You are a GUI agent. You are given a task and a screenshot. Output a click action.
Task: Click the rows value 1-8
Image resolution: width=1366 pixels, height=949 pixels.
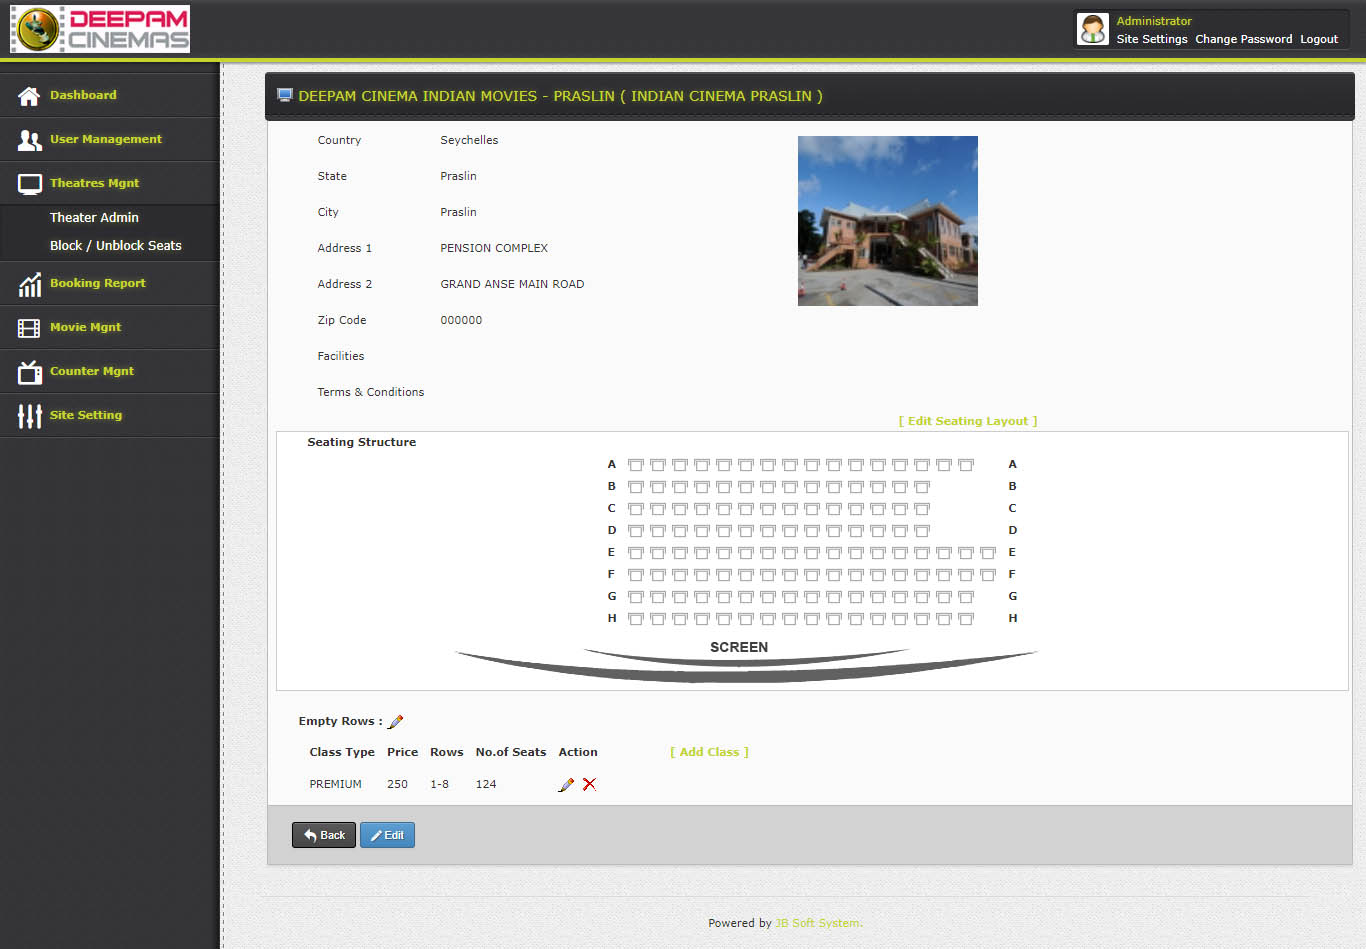440,784
